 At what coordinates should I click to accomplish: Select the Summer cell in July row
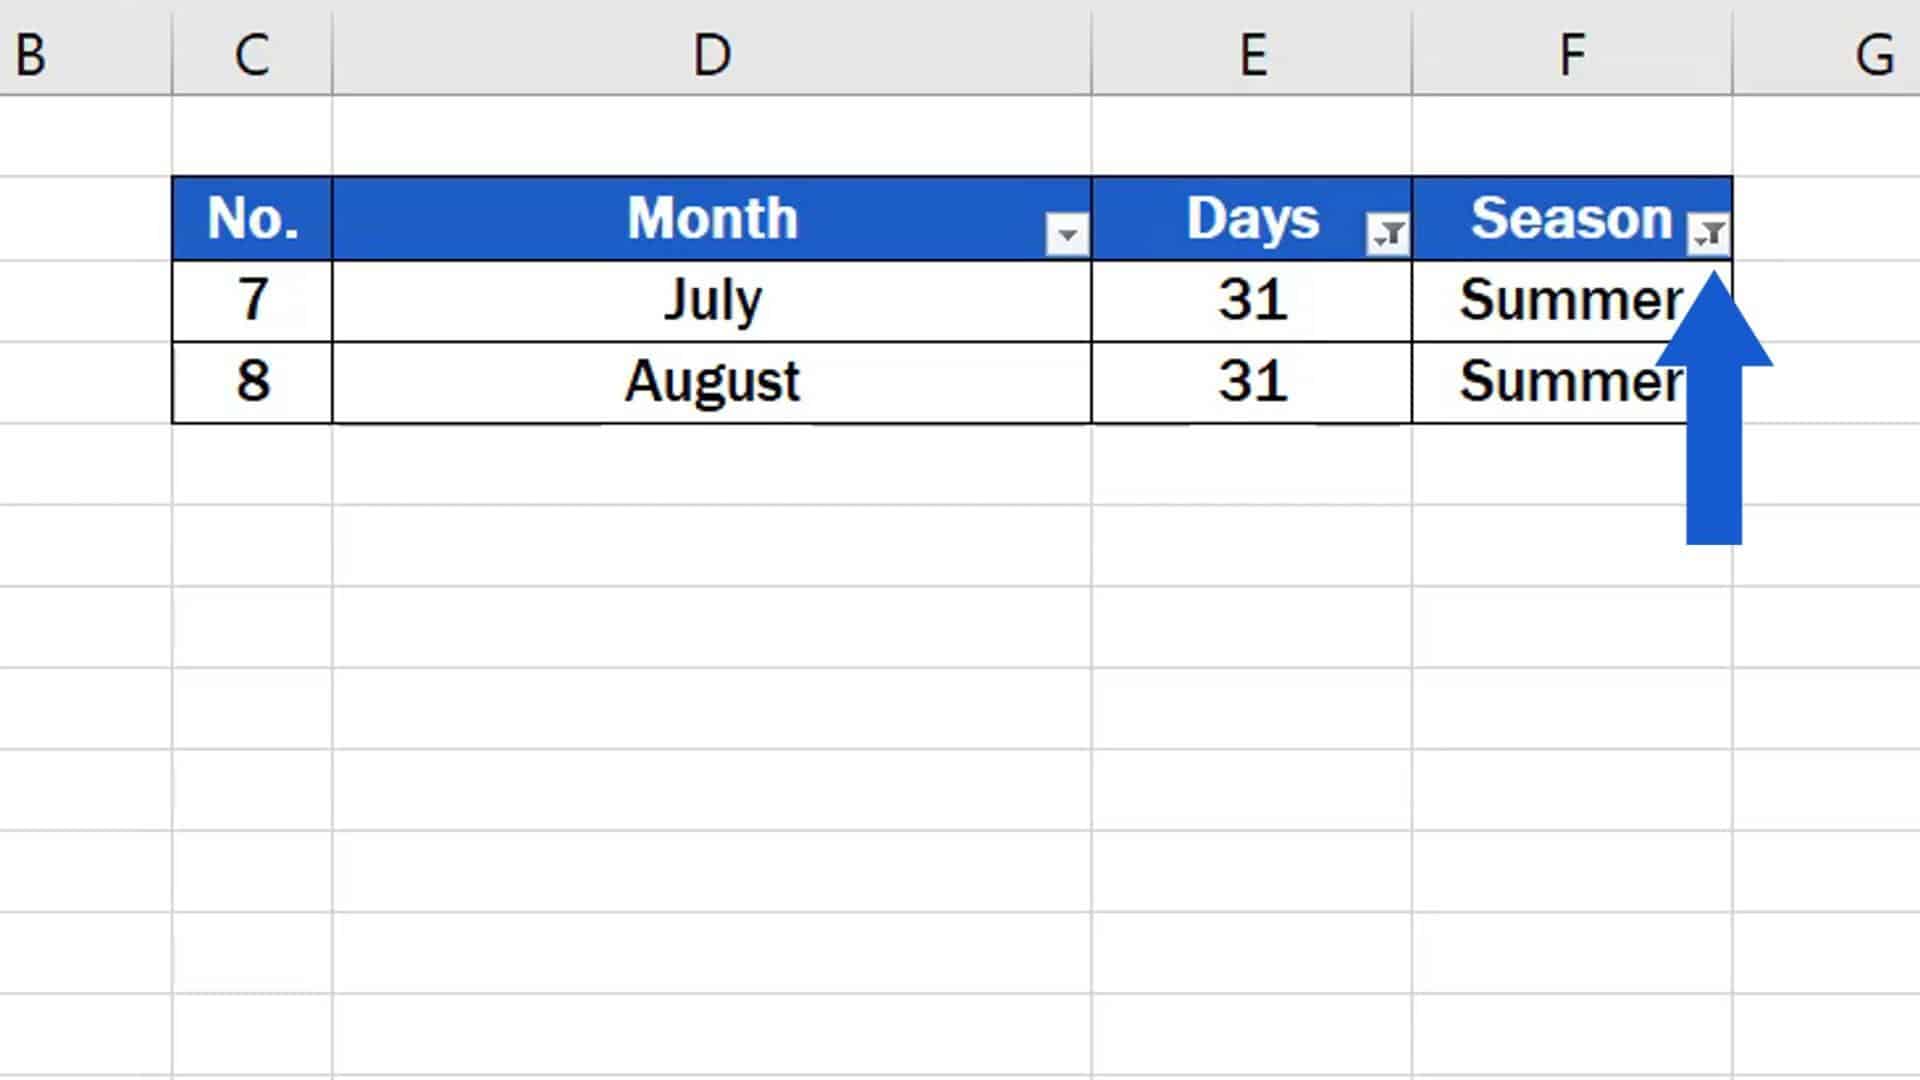1572,301
